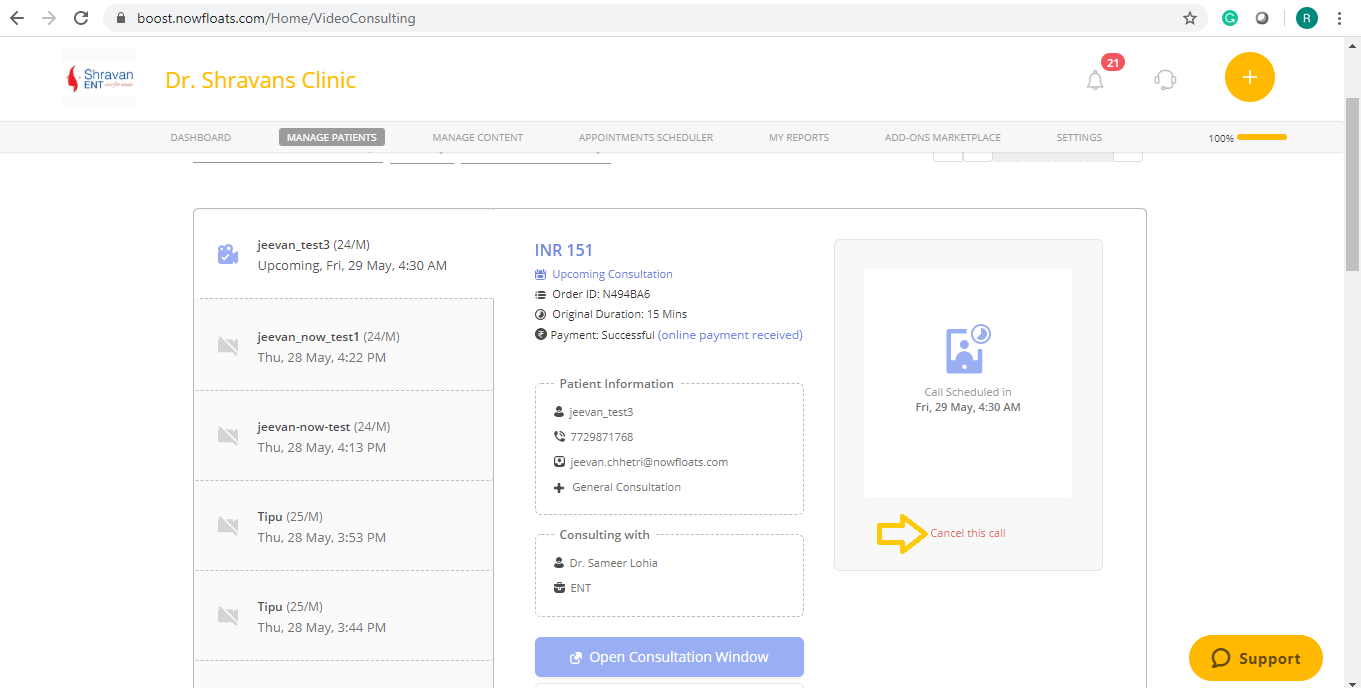
Task: Click Original Duration: 15 Mins text
Action: 620,314
